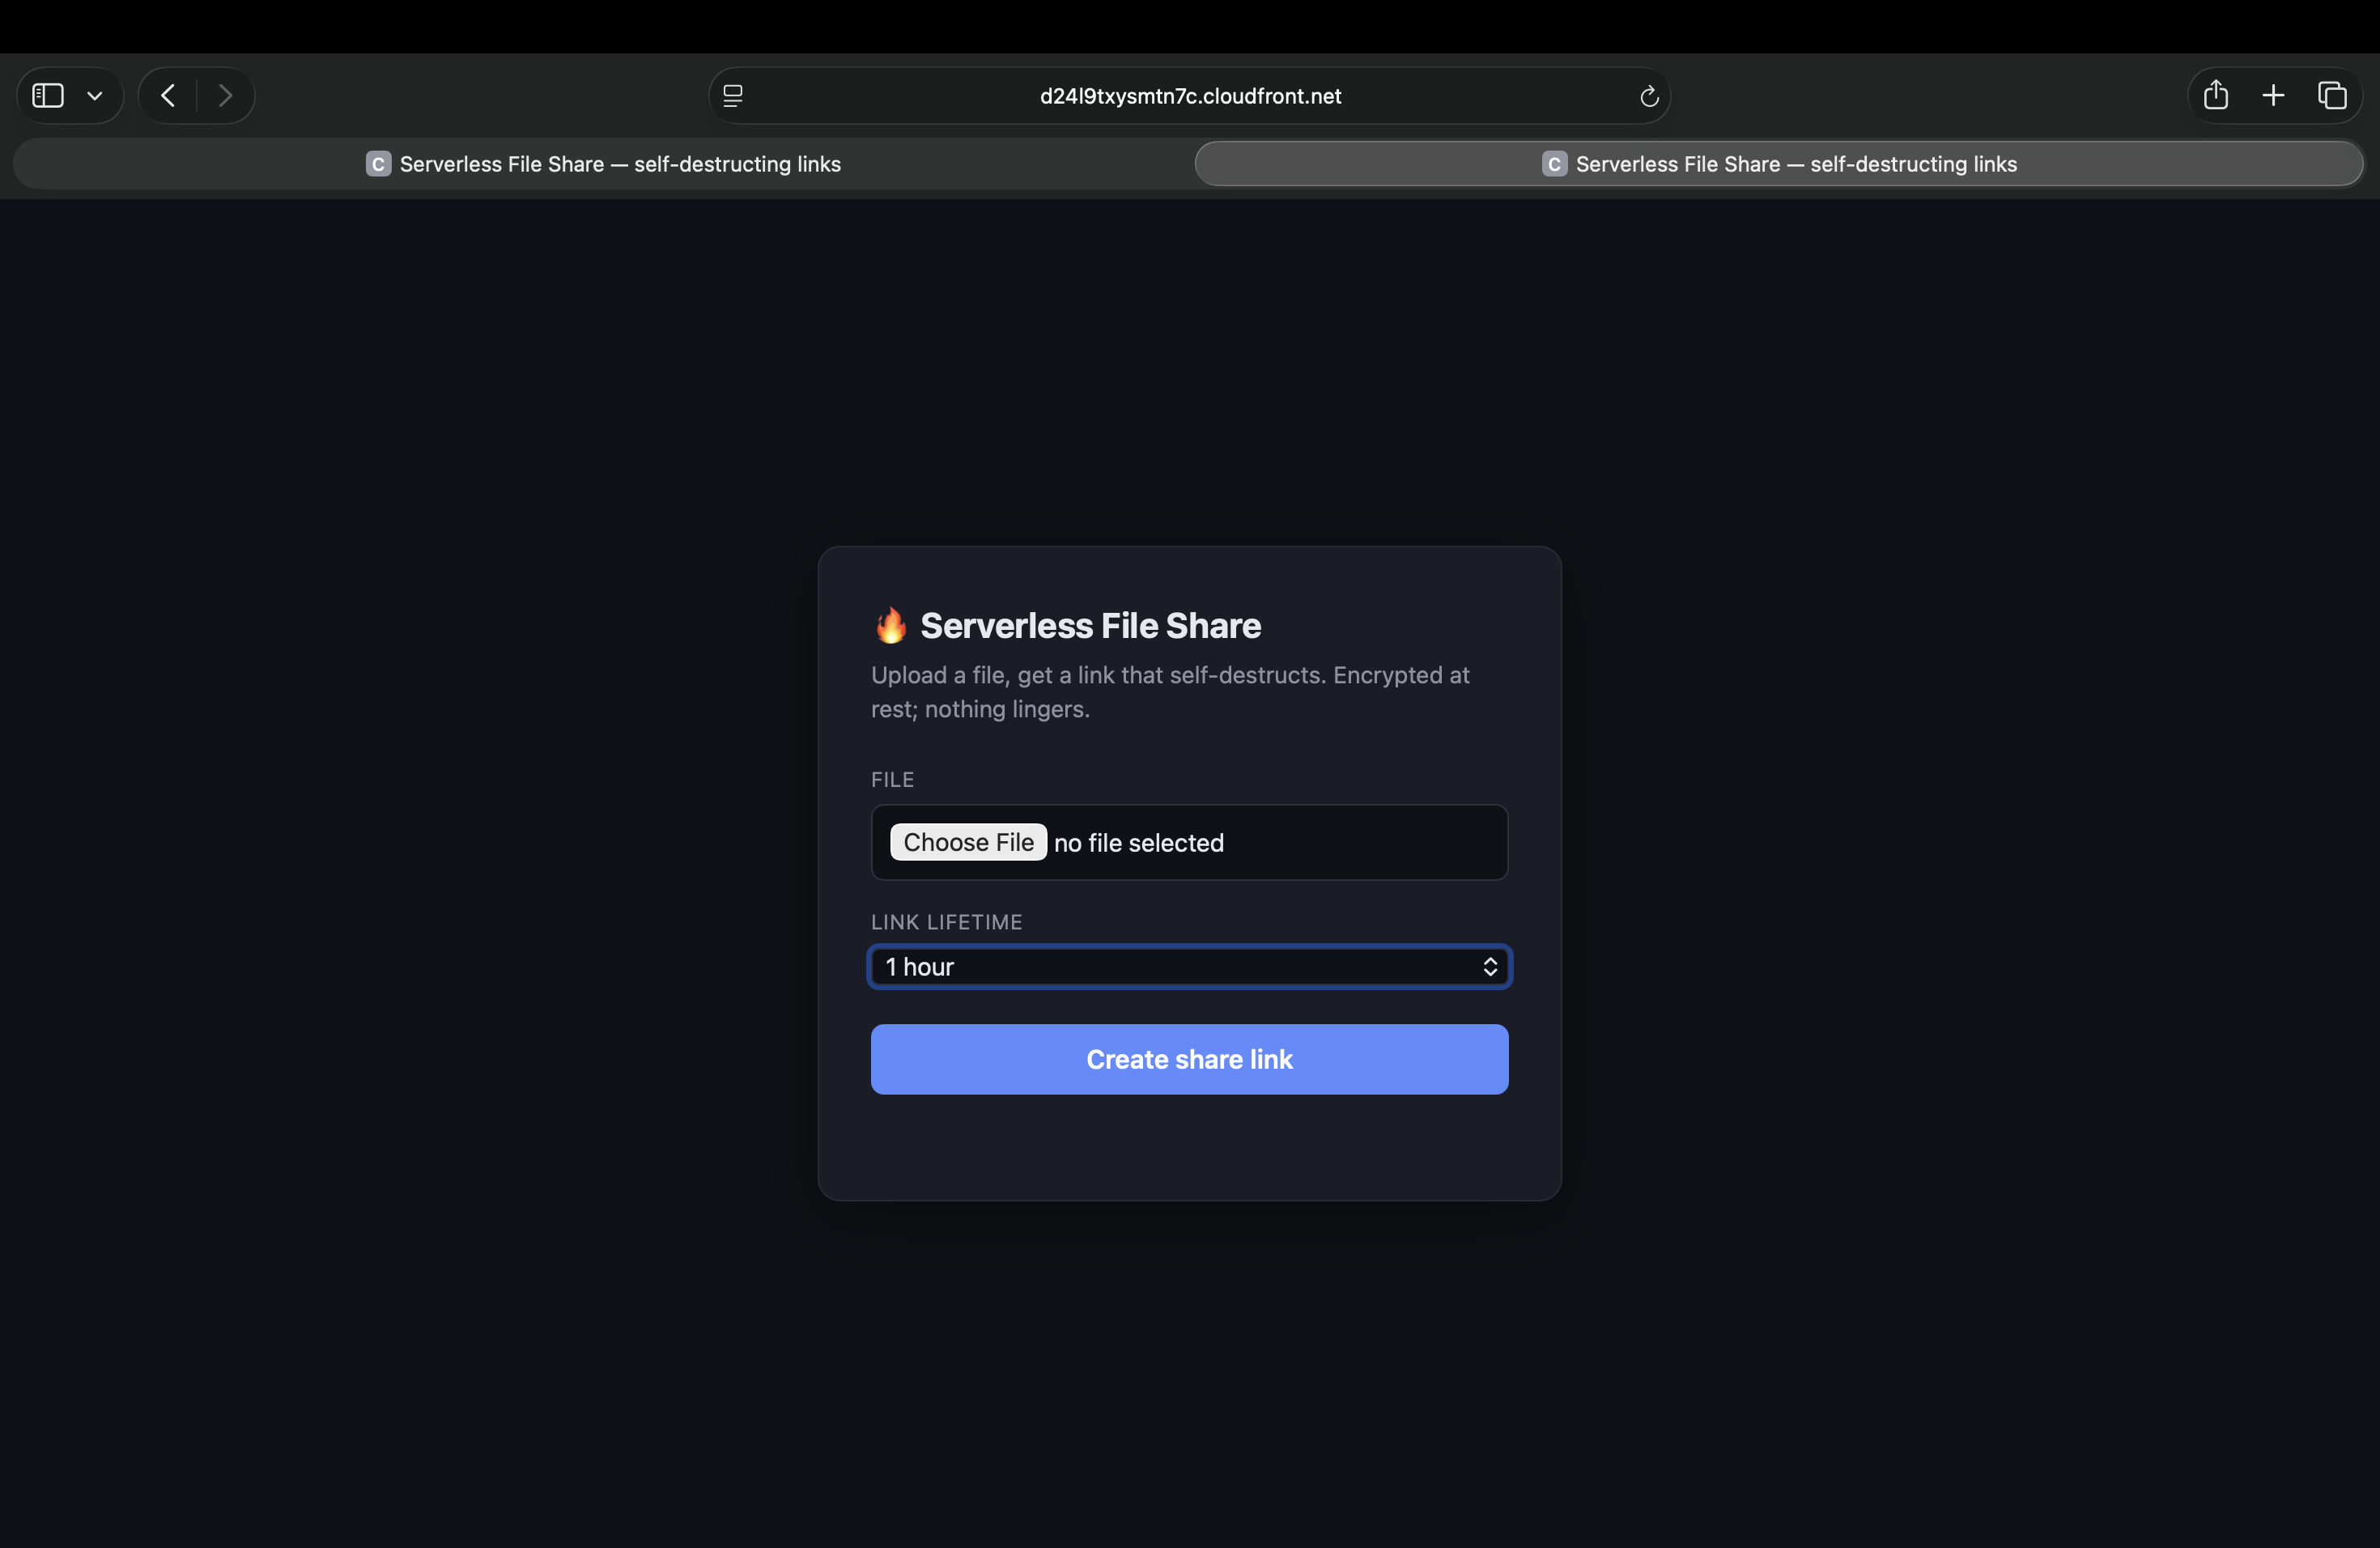2380x1548 pixels.
Task: Click the LINK LIFETIME label
Action: 946,923
